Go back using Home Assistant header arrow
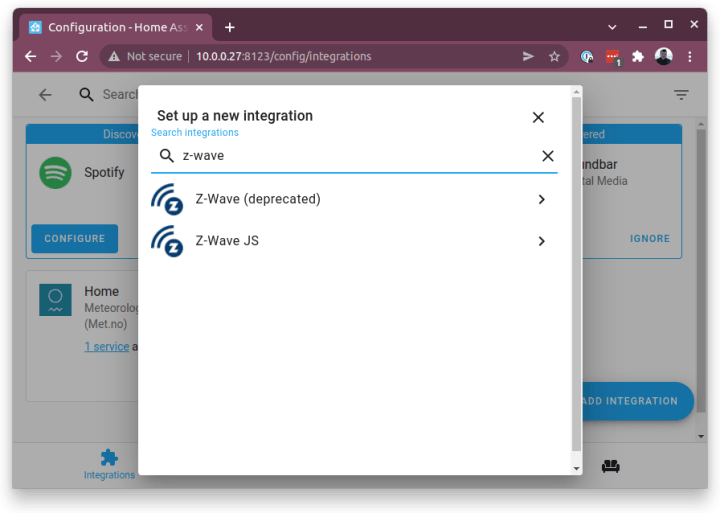The width and height of the screenshot is (720, 513). 45,95
